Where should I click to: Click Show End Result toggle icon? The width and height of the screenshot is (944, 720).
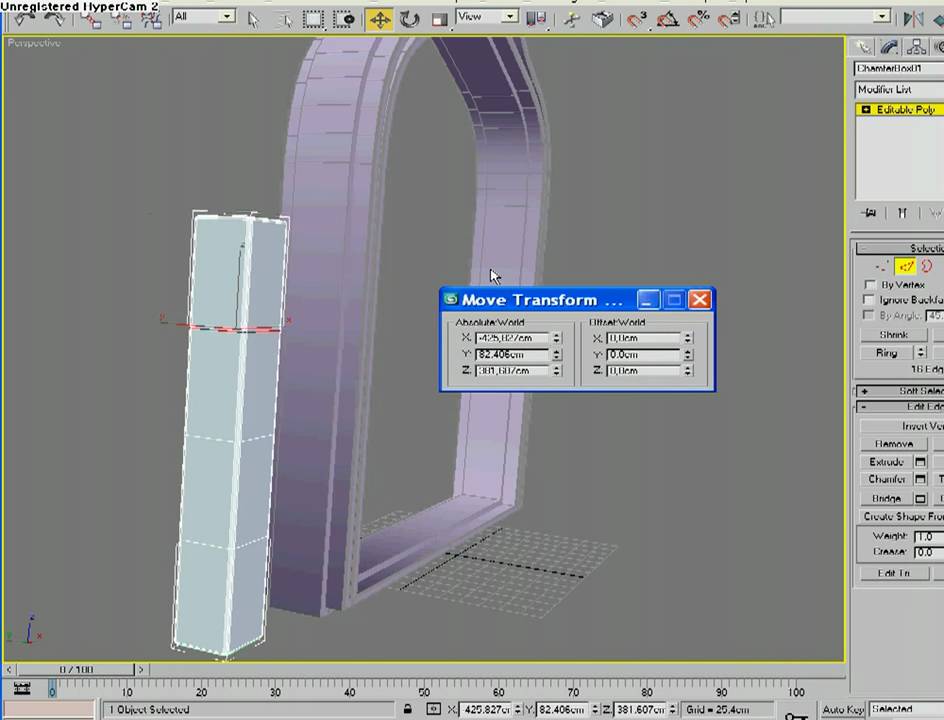(x=902, y=213)
